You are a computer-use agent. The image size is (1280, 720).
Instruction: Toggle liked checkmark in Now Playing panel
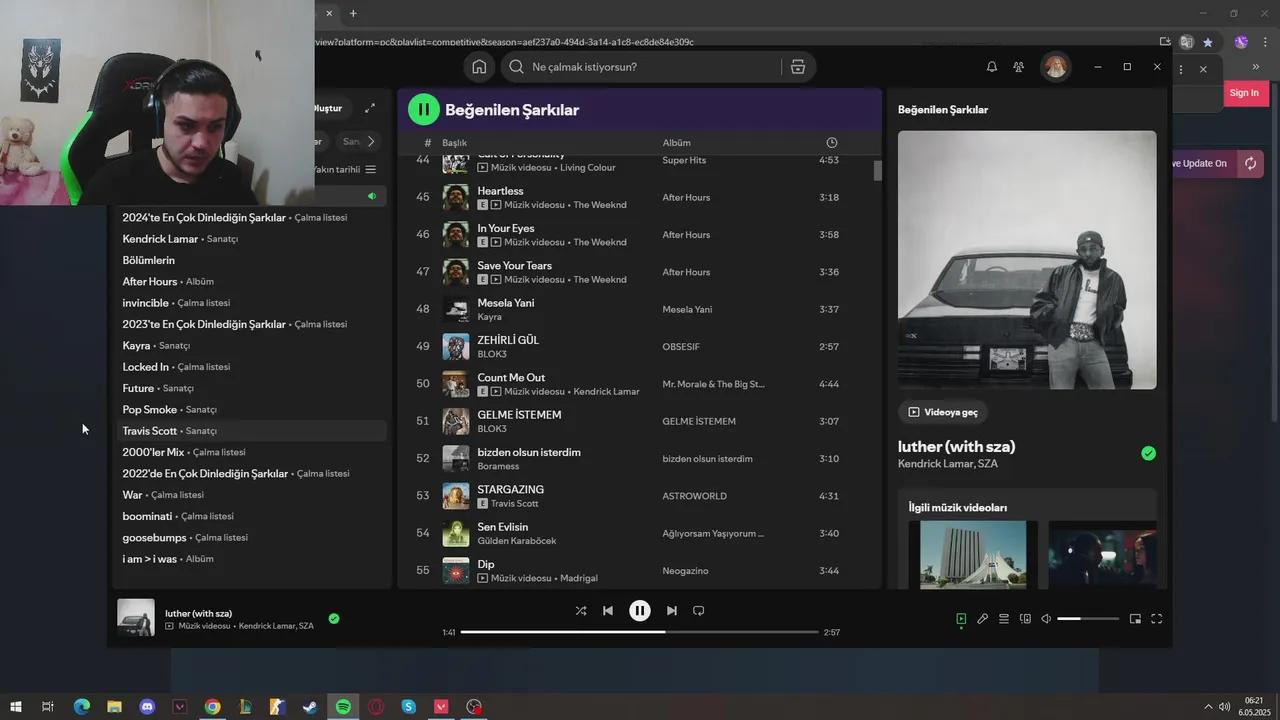pos(1148,453)
